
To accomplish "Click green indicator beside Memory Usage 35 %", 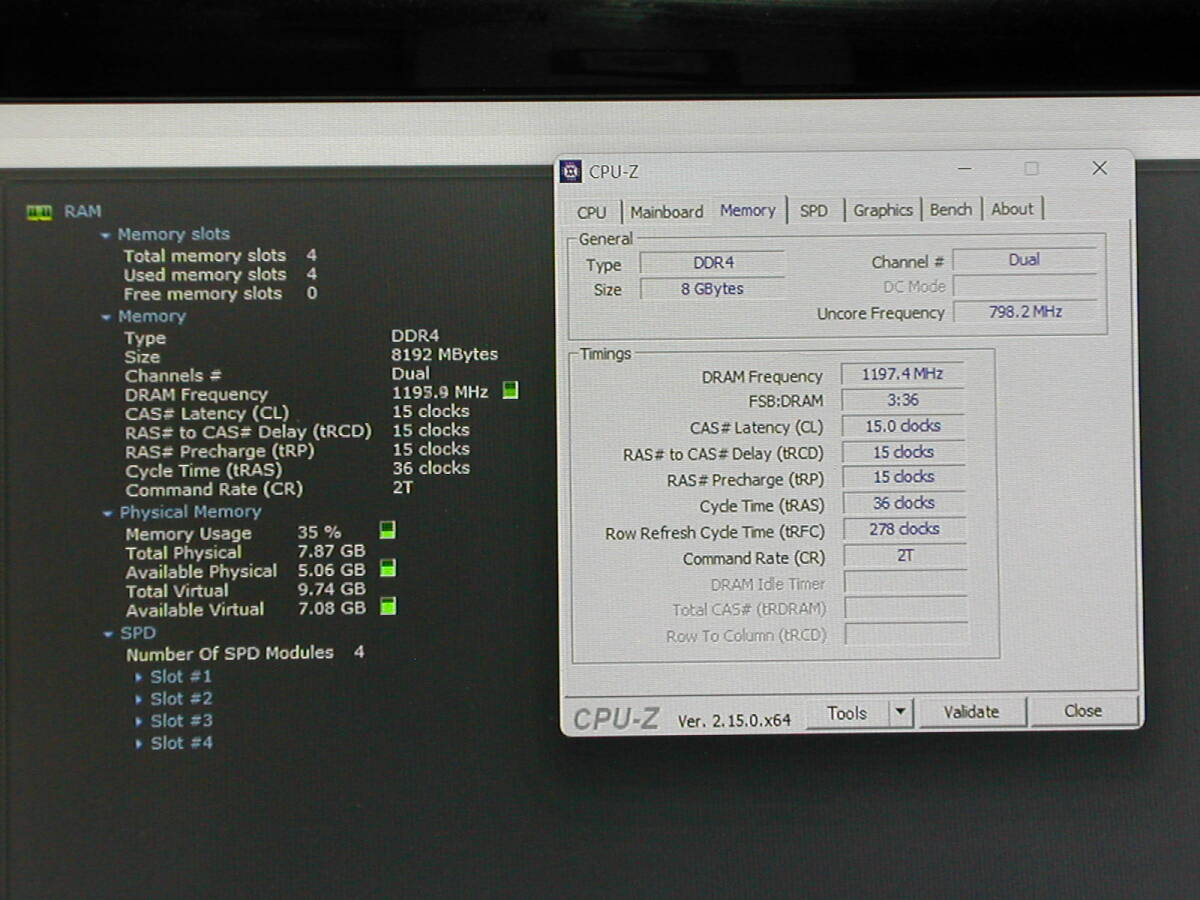I will click(387, 530).
